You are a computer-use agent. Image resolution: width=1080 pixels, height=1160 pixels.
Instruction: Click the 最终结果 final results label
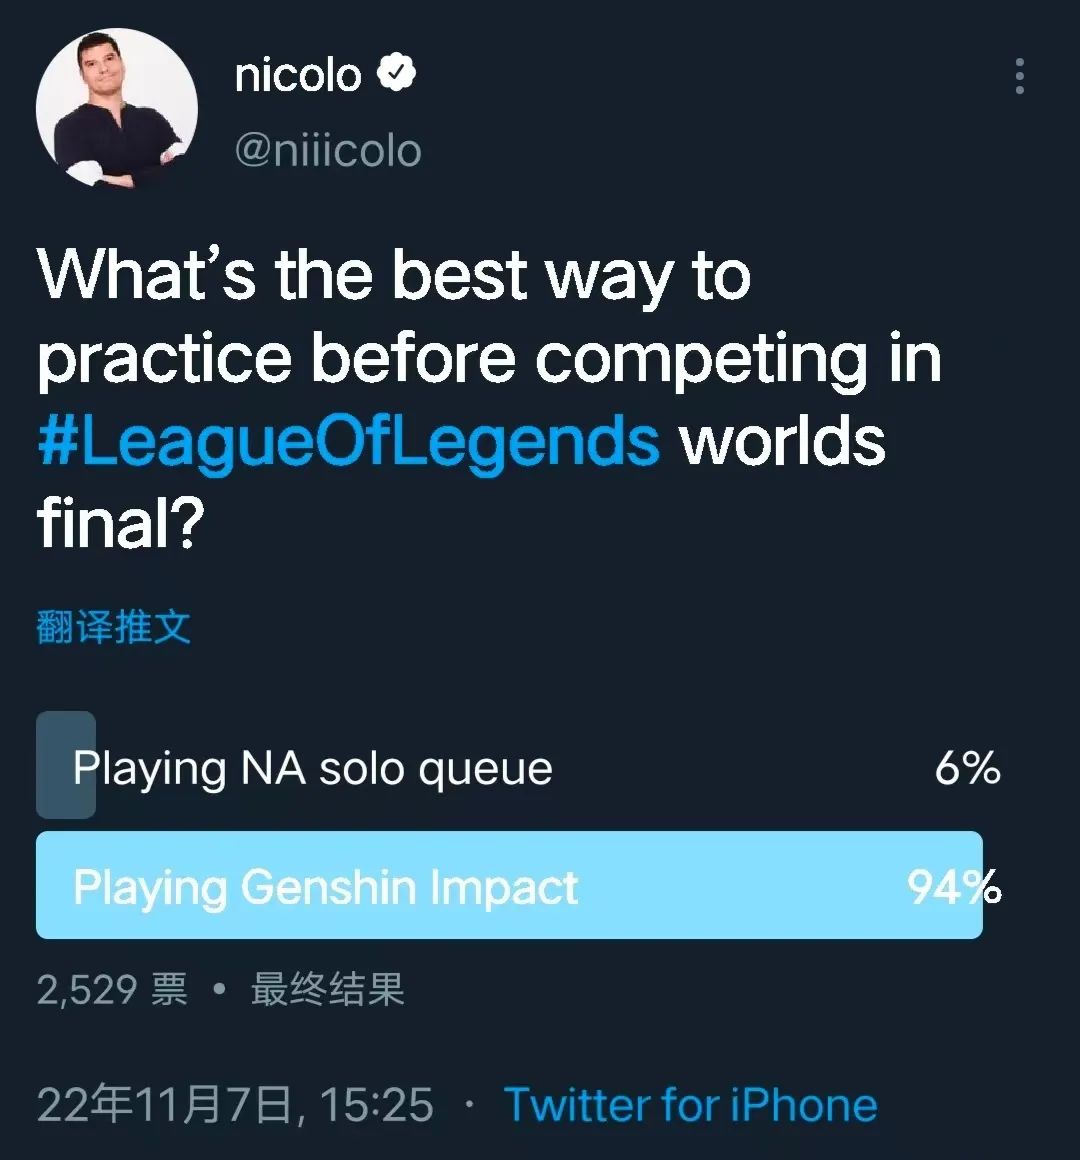(327, 989)
